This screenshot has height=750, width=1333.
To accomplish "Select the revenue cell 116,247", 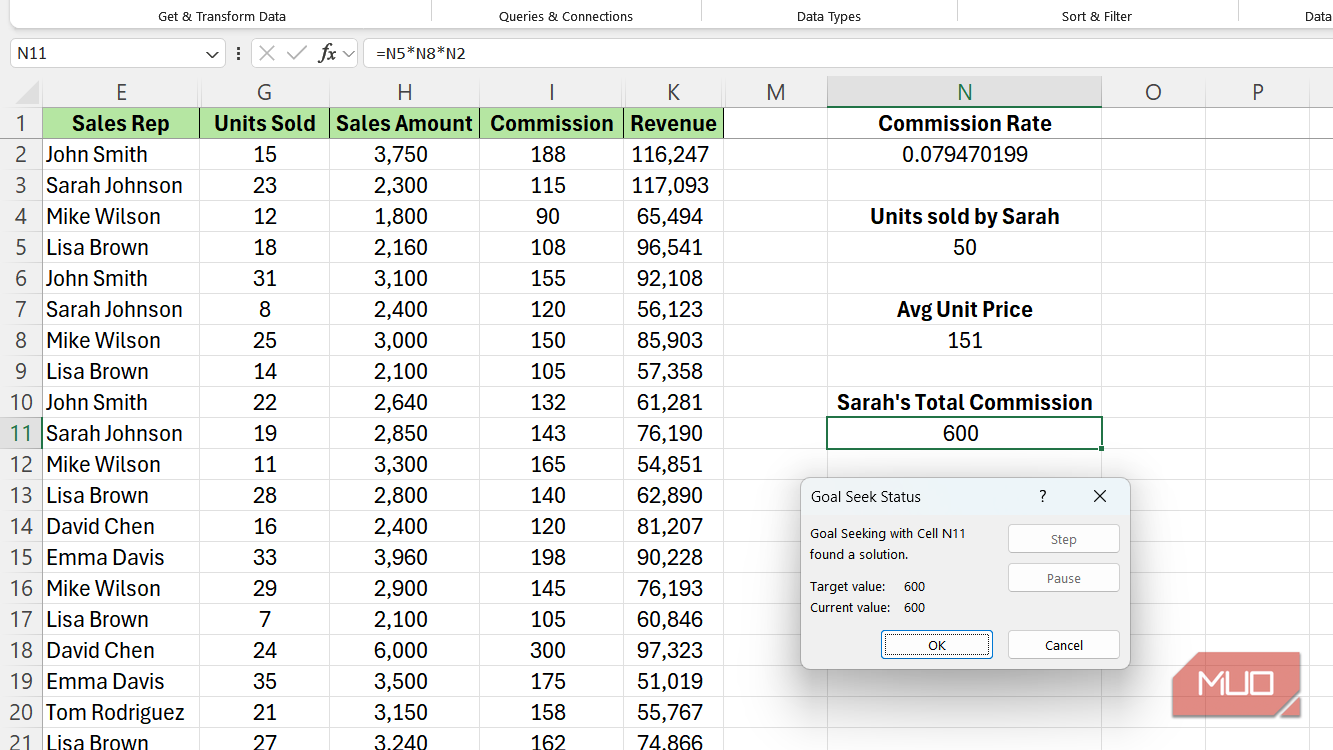I will [x=673, y=154].
